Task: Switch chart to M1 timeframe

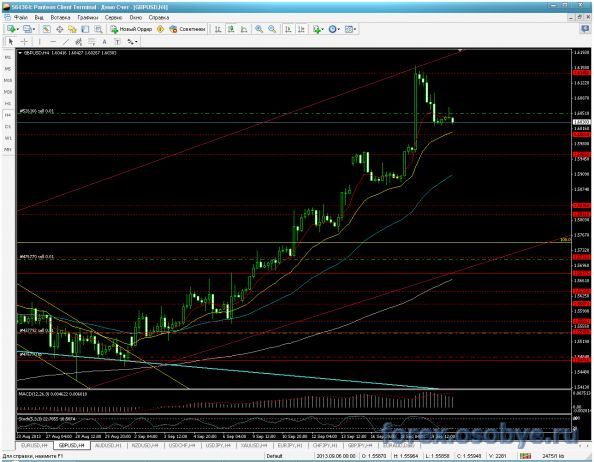Action: pos(8,57)
